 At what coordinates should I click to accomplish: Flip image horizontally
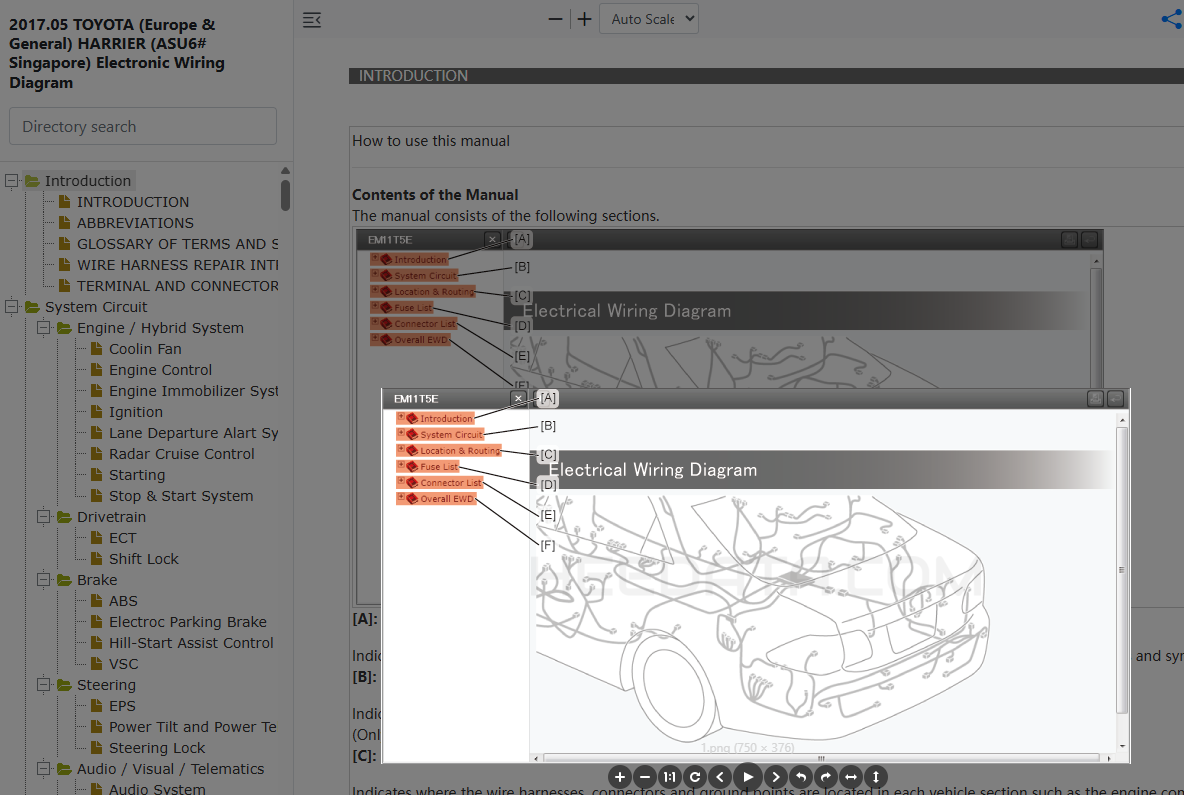click(x=851, y=777)
